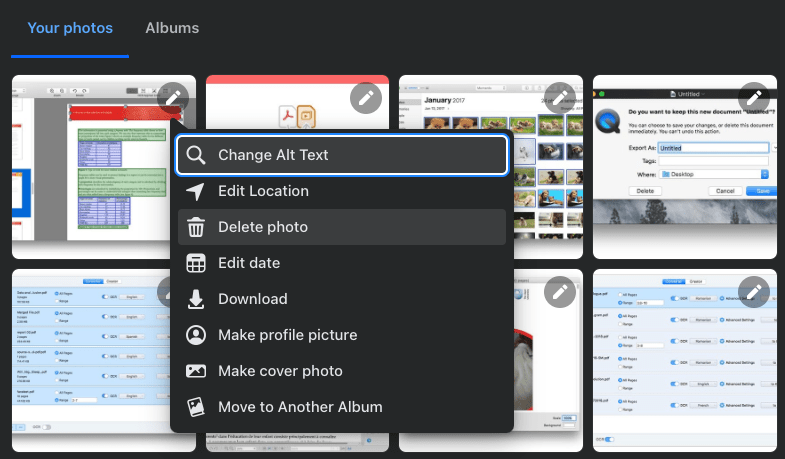Click the trash can icon
The image size is (785, 459).
(197, 227)
